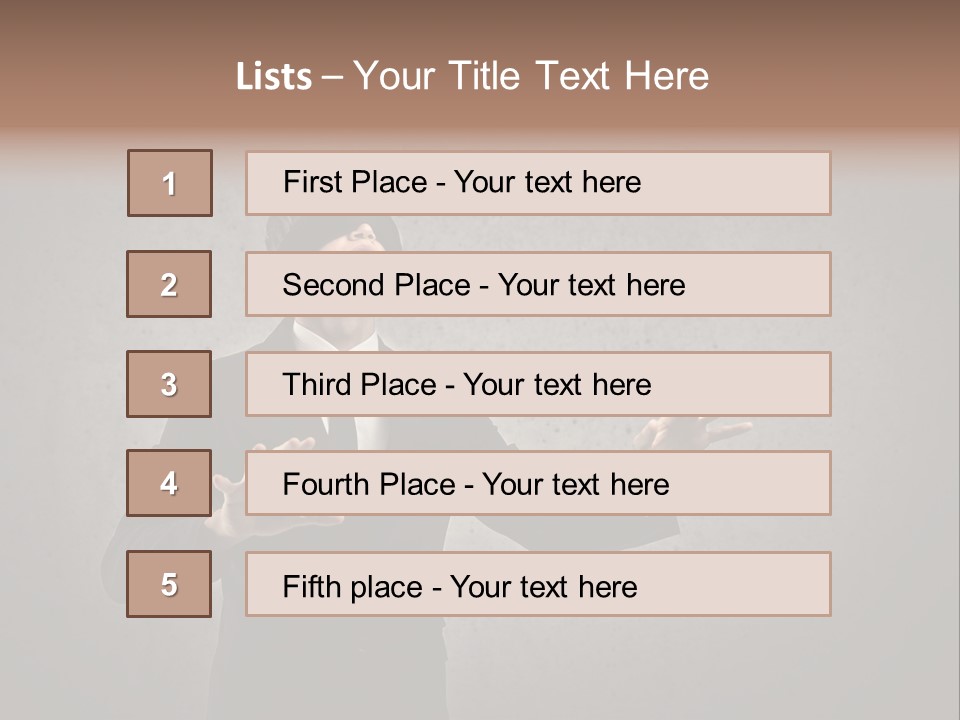Click the Third Place text box

[x=538, y=384]
